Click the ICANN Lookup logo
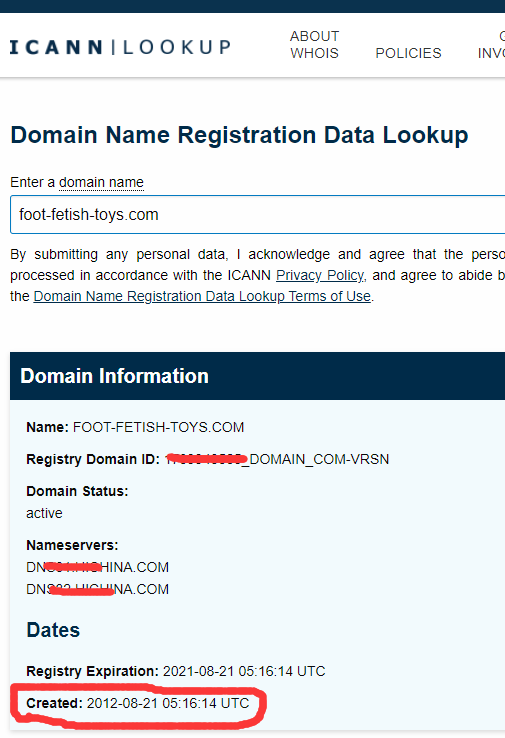The width and height of the screenshot is (505, 738). (x=120, y=47)
